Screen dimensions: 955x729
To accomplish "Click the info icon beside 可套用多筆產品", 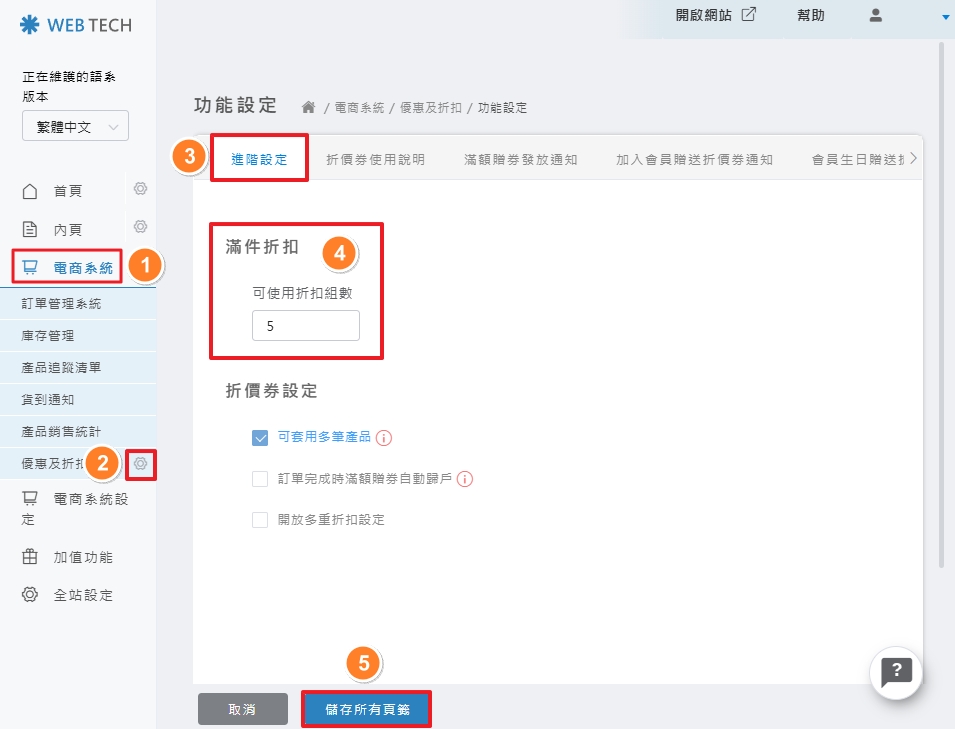I will [384, 438].
